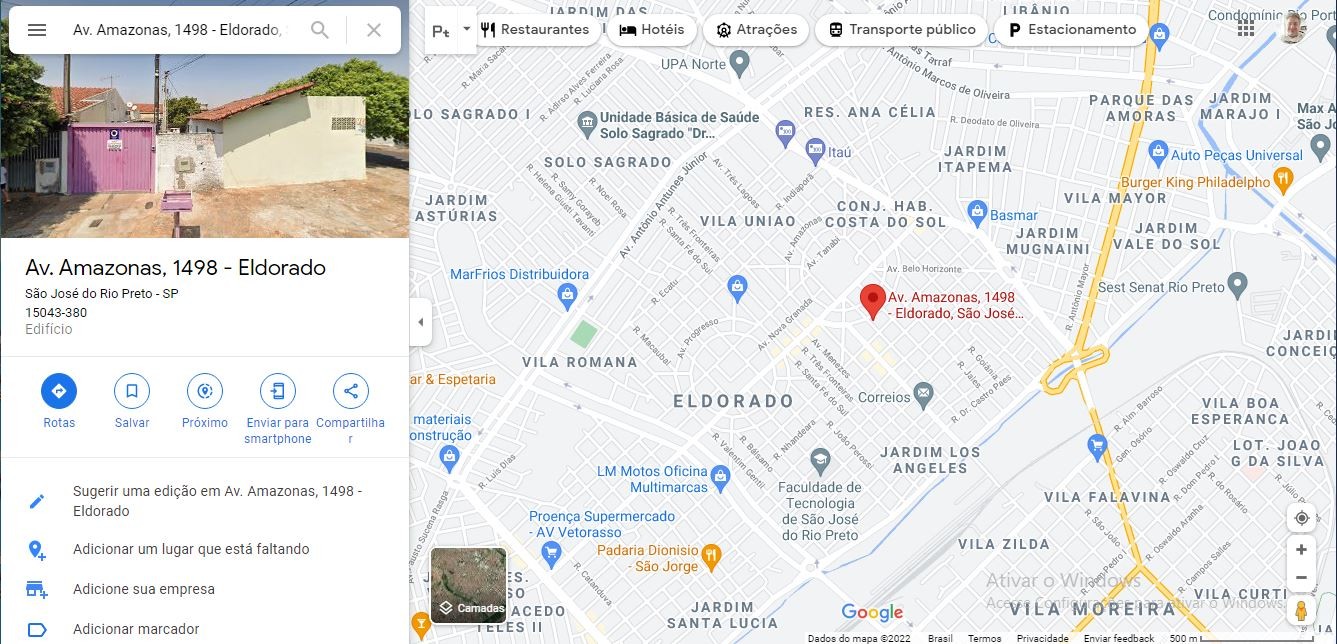Screen dimensions: 1337x644
Task: Clear the search box with X
Action: point(374,30)
